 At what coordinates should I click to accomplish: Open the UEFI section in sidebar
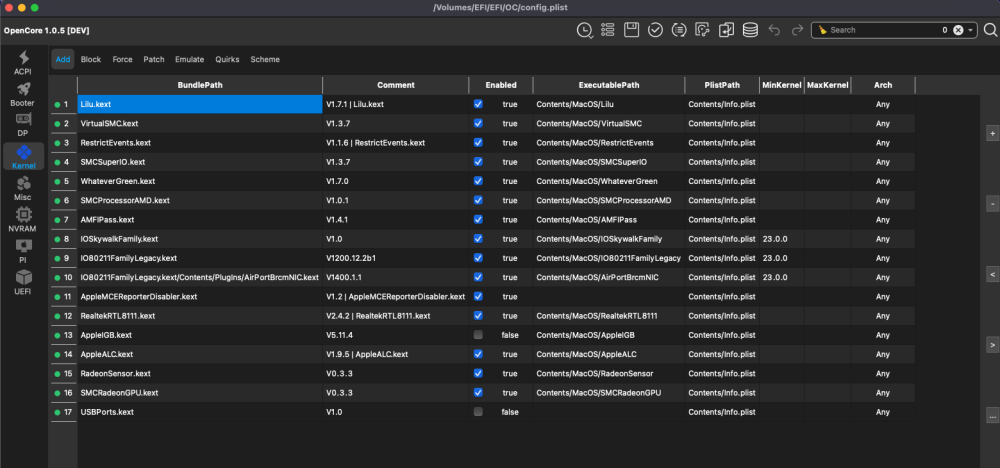point(24,282)
